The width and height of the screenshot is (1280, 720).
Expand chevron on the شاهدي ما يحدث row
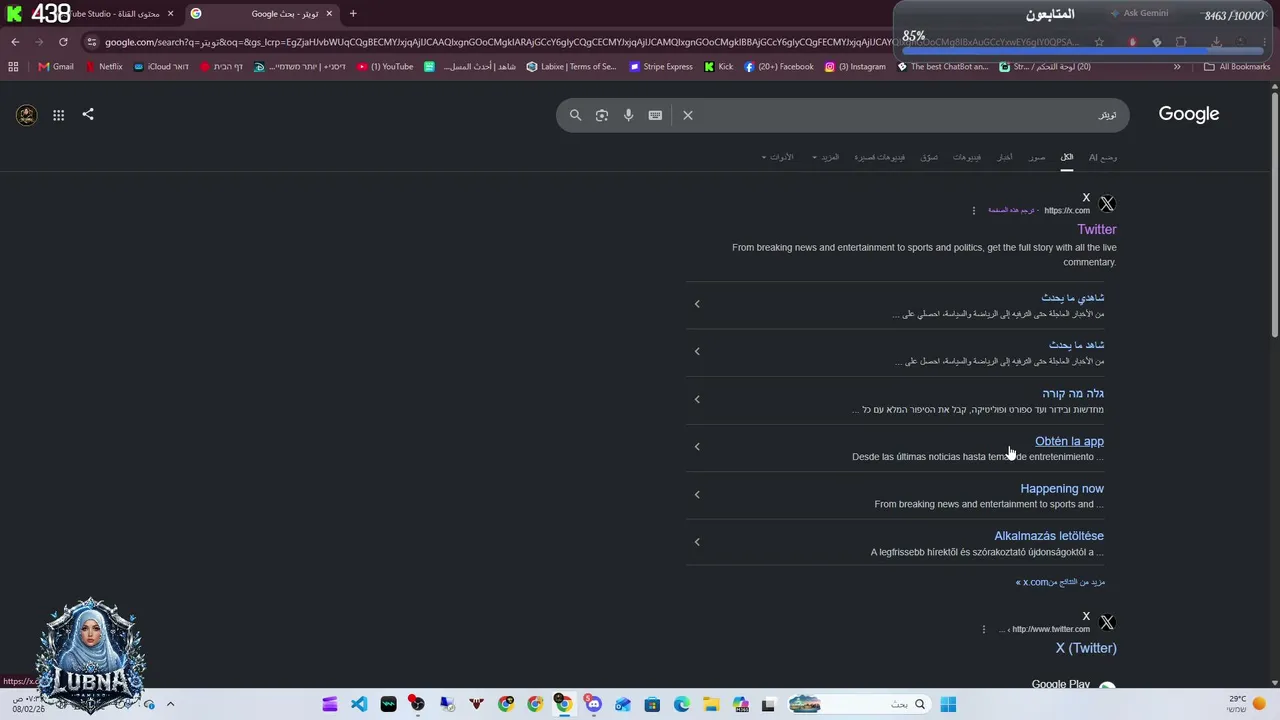[697, 304]
